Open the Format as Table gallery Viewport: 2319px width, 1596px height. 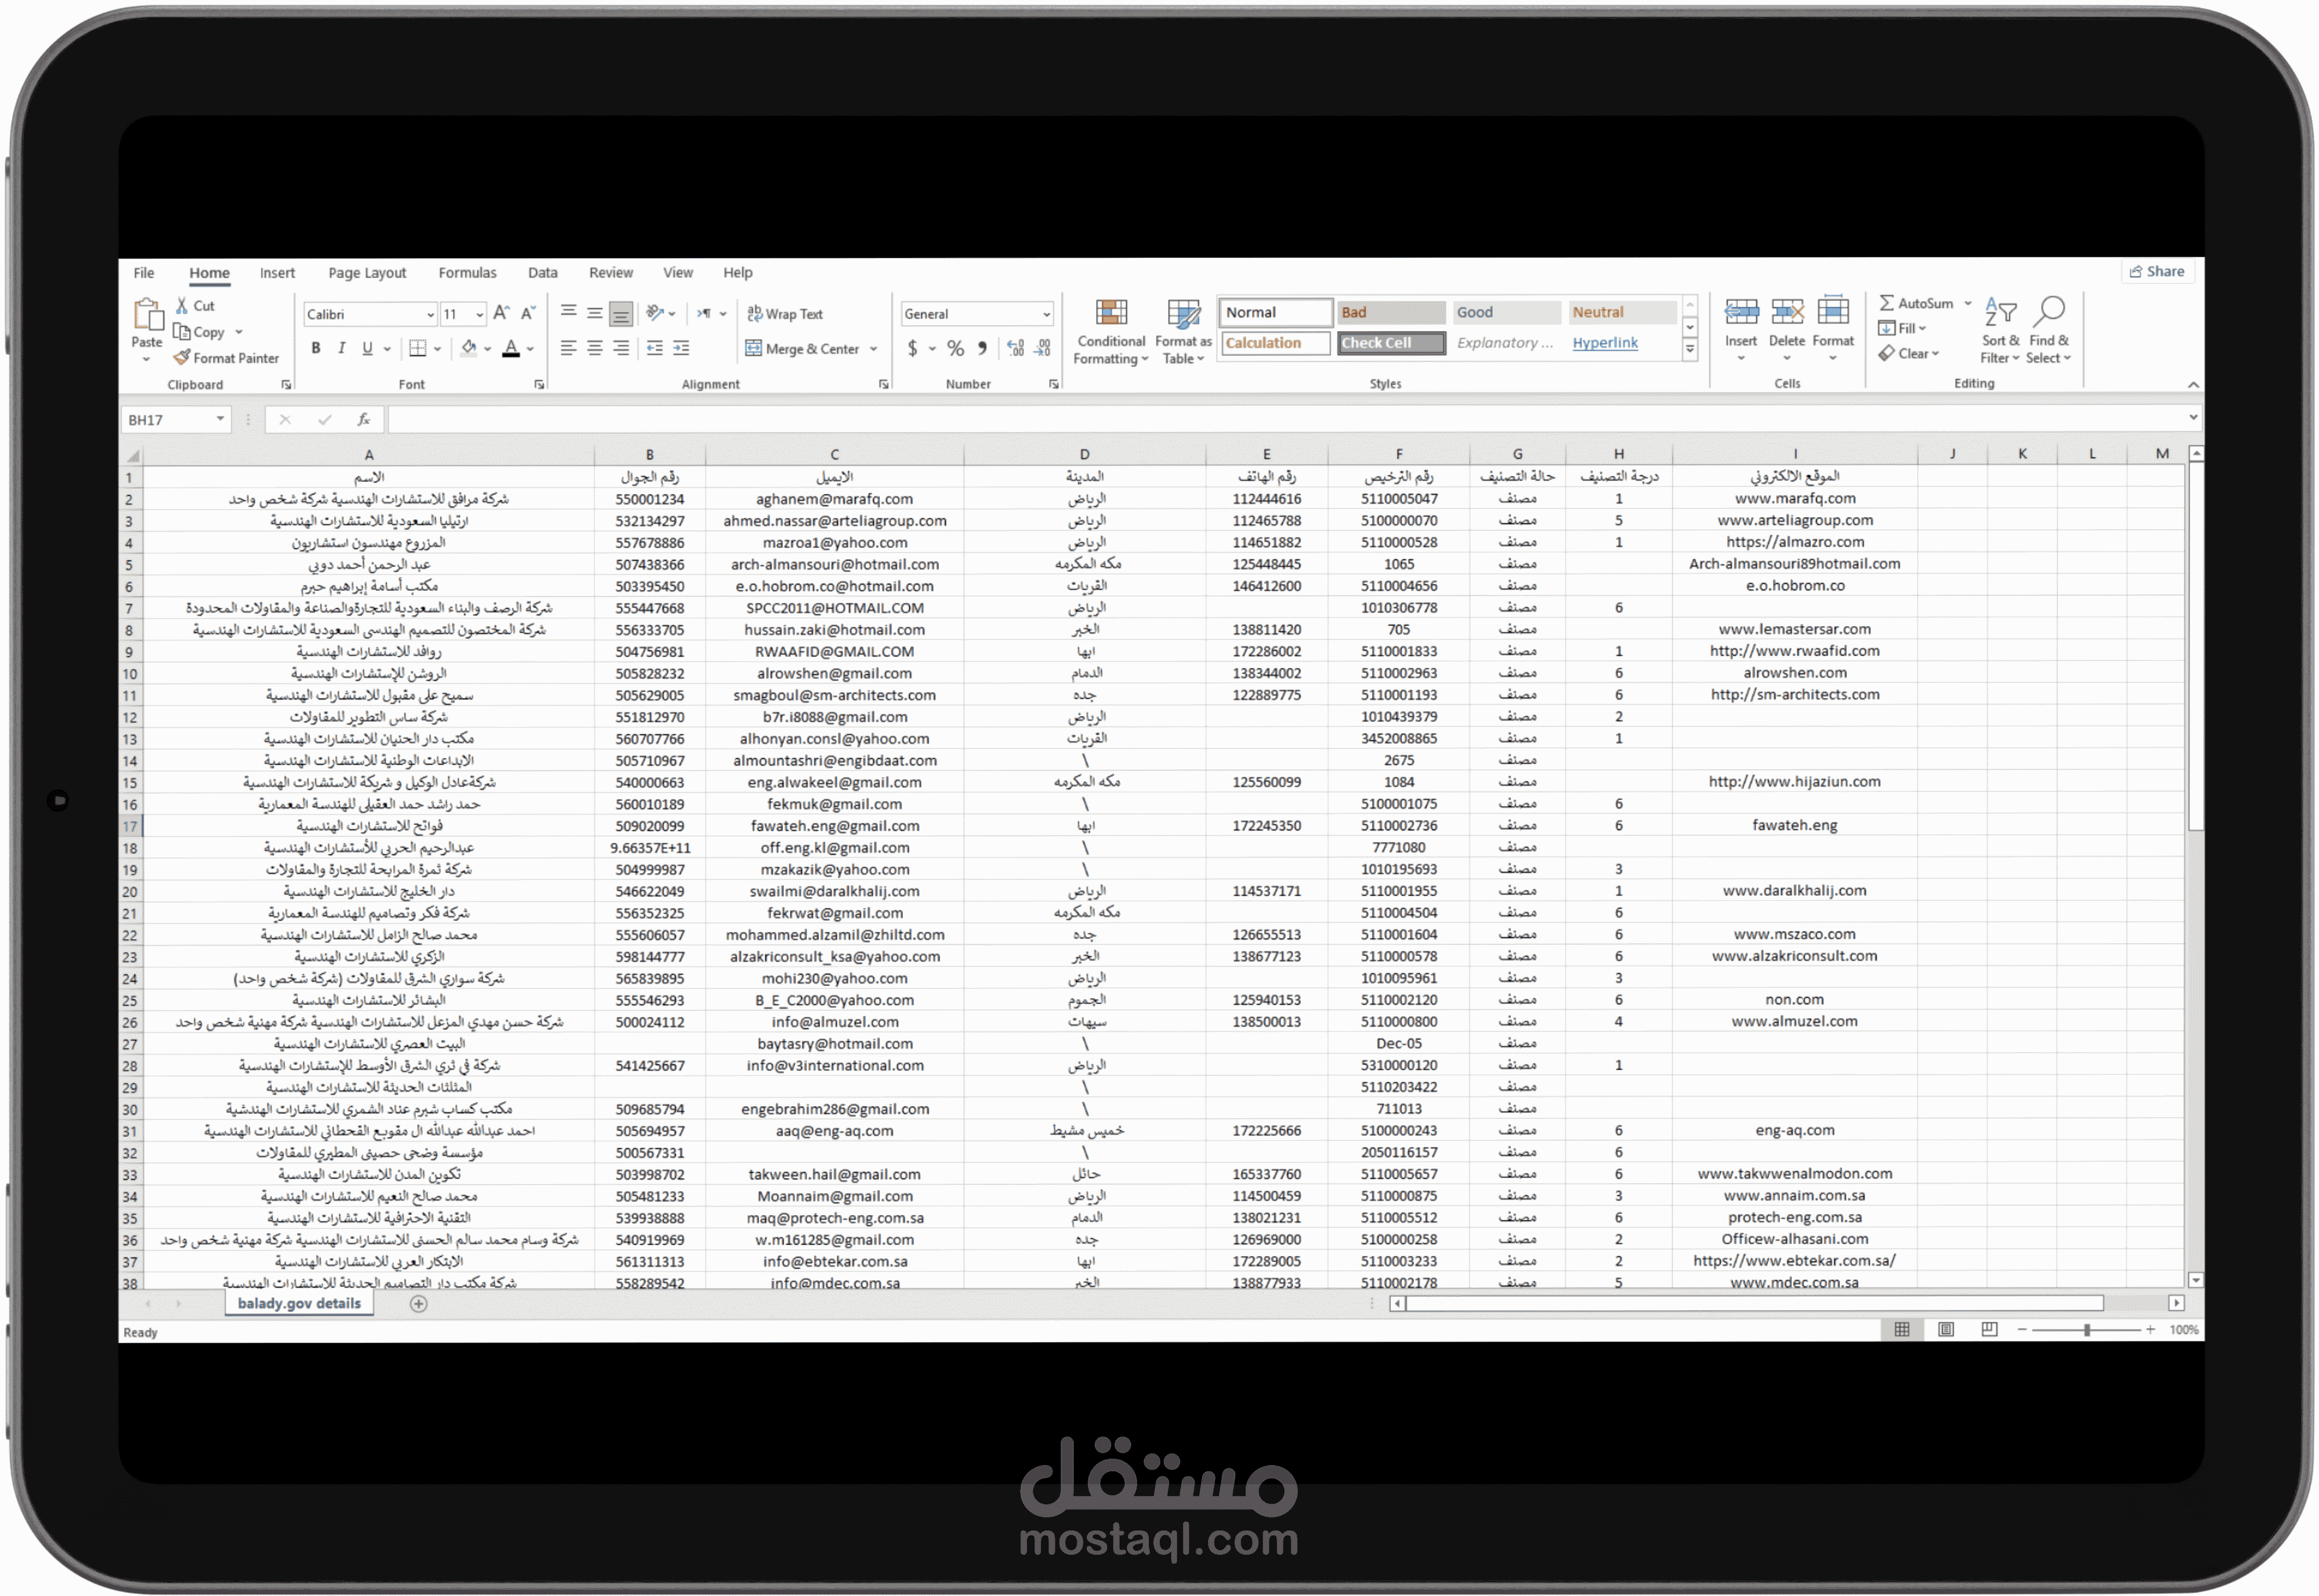click(1183, 315)
